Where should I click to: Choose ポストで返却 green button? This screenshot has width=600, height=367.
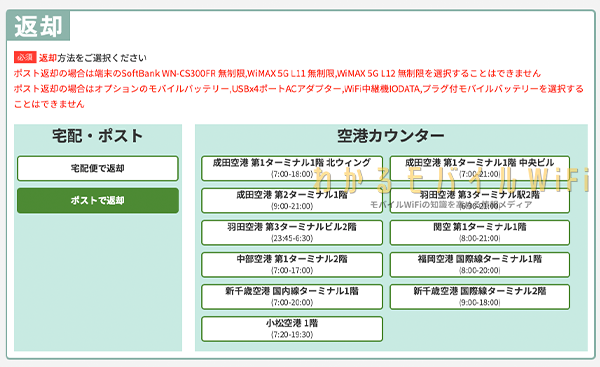click(x=98, y=201)
